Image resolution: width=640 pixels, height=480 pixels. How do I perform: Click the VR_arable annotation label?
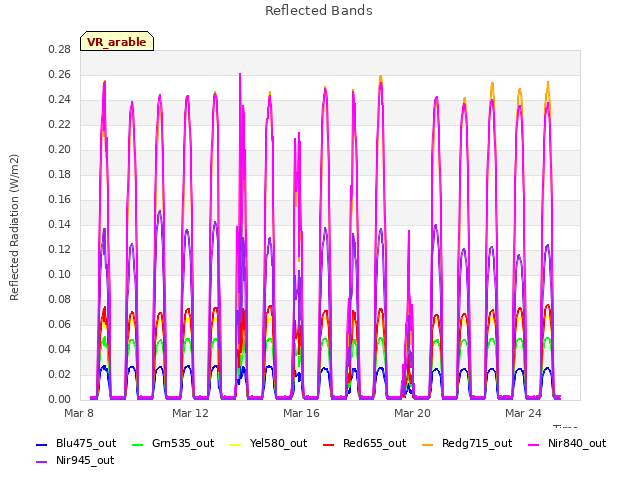117,42
